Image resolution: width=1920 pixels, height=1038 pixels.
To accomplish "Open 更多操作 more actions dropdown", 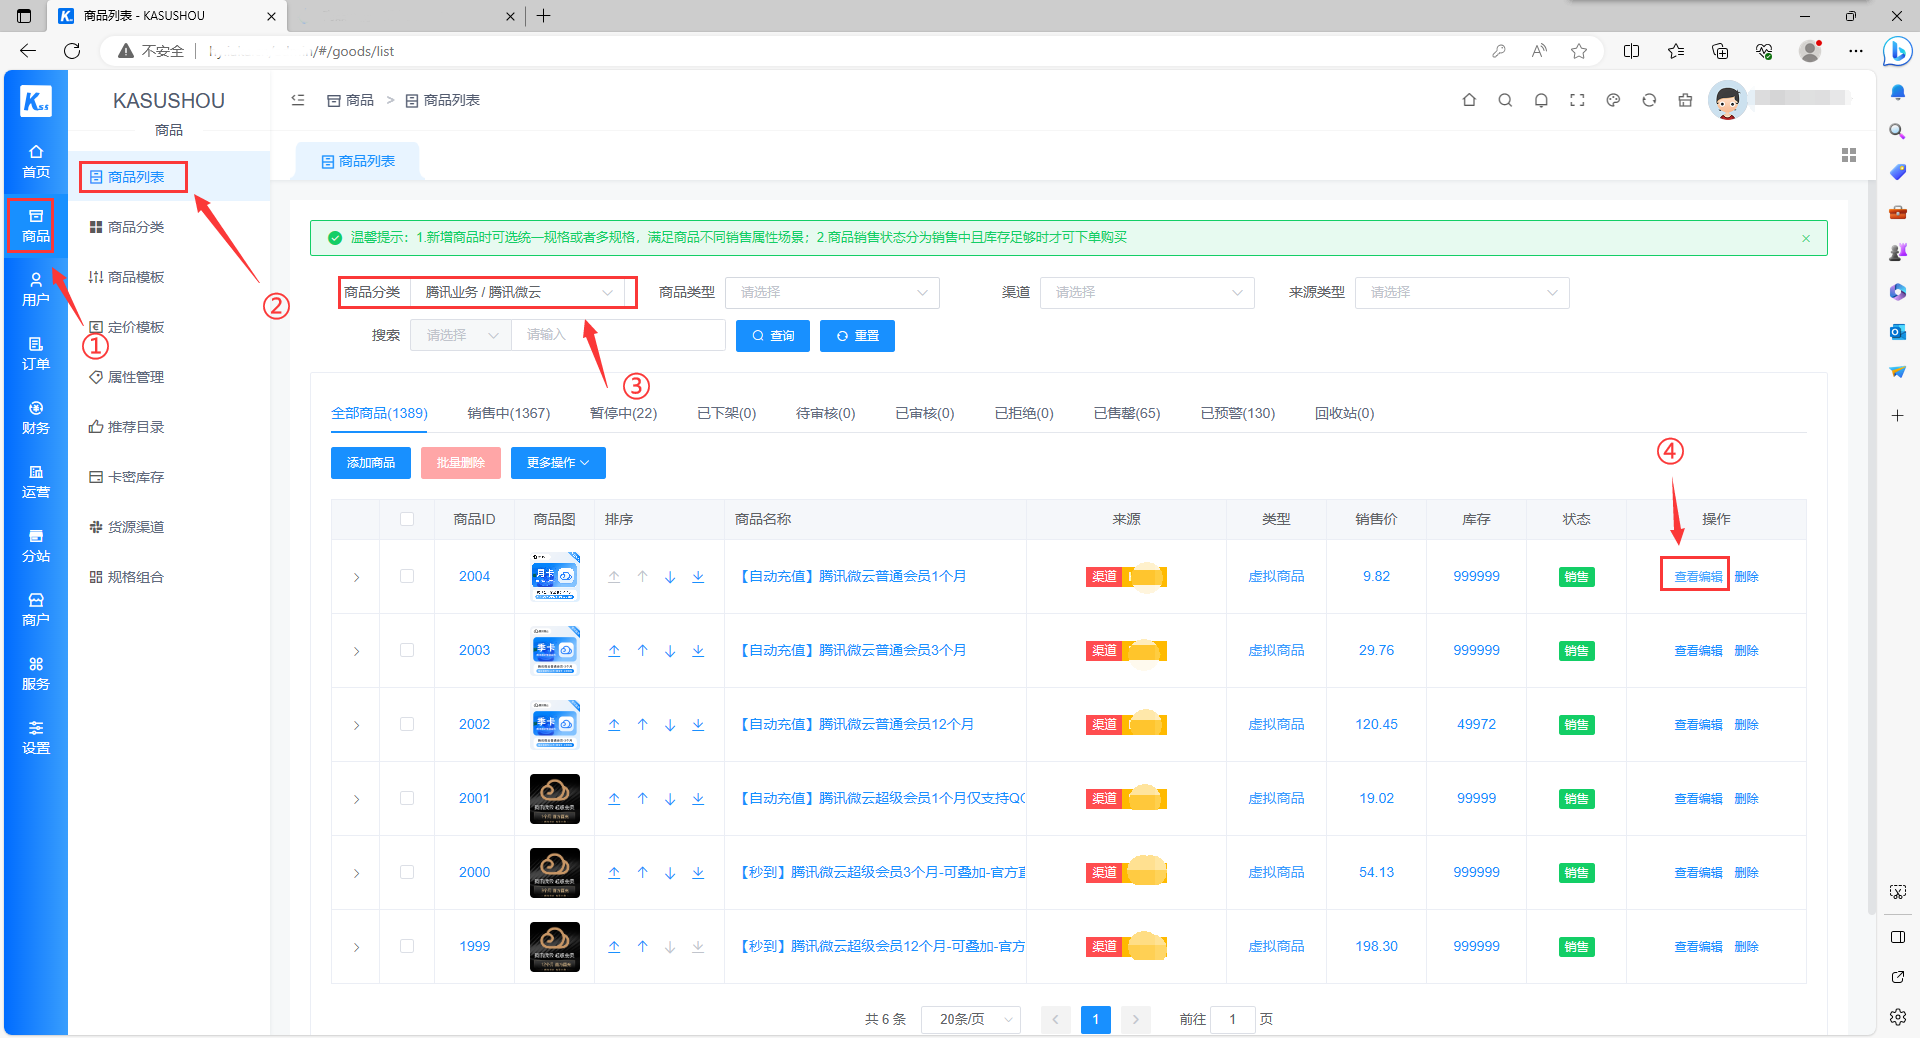I will pos(558,463).
